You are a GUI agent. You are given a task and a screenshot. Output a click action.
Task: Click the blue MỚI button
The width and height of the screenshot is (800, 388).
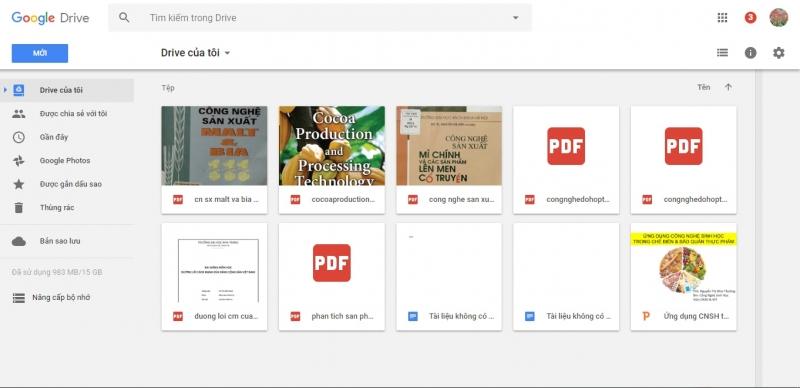[x=40, y=53]
